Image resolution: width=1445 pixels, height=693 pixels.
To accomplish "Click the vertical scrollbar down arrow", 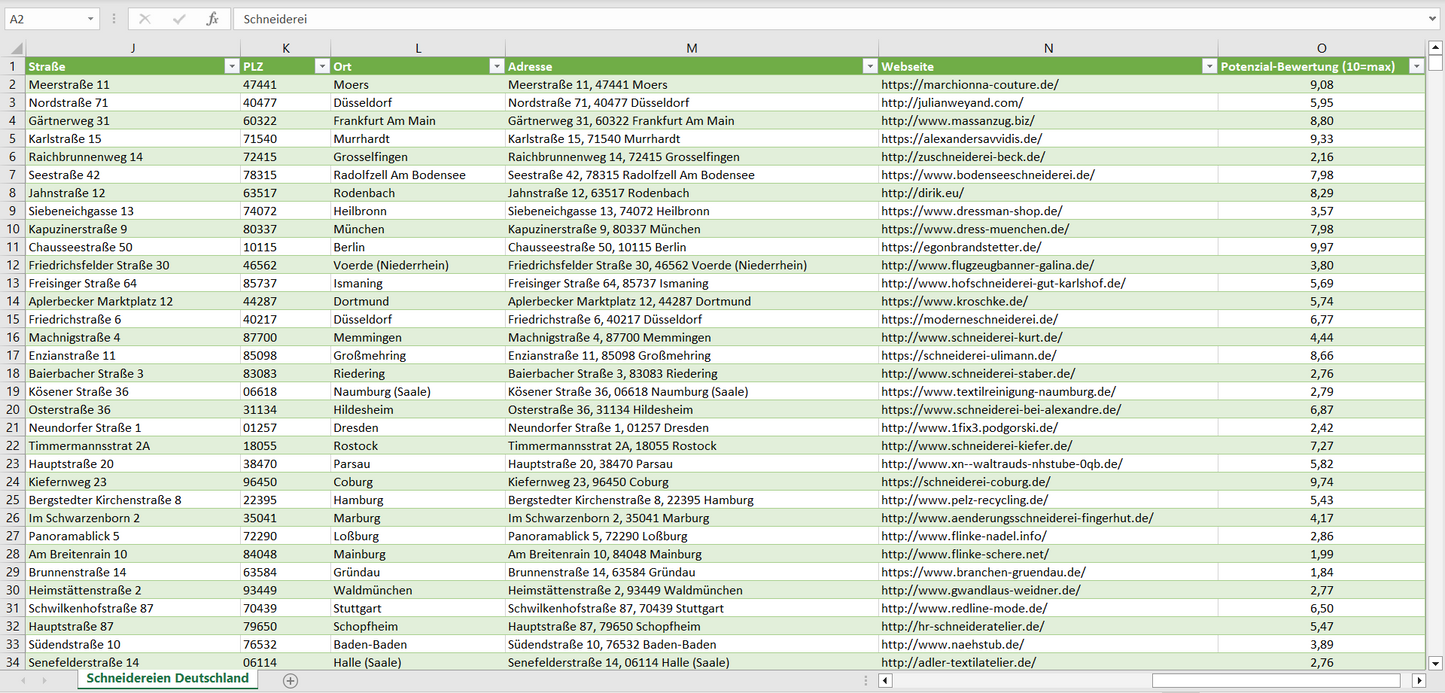I will pos(1436,662).
